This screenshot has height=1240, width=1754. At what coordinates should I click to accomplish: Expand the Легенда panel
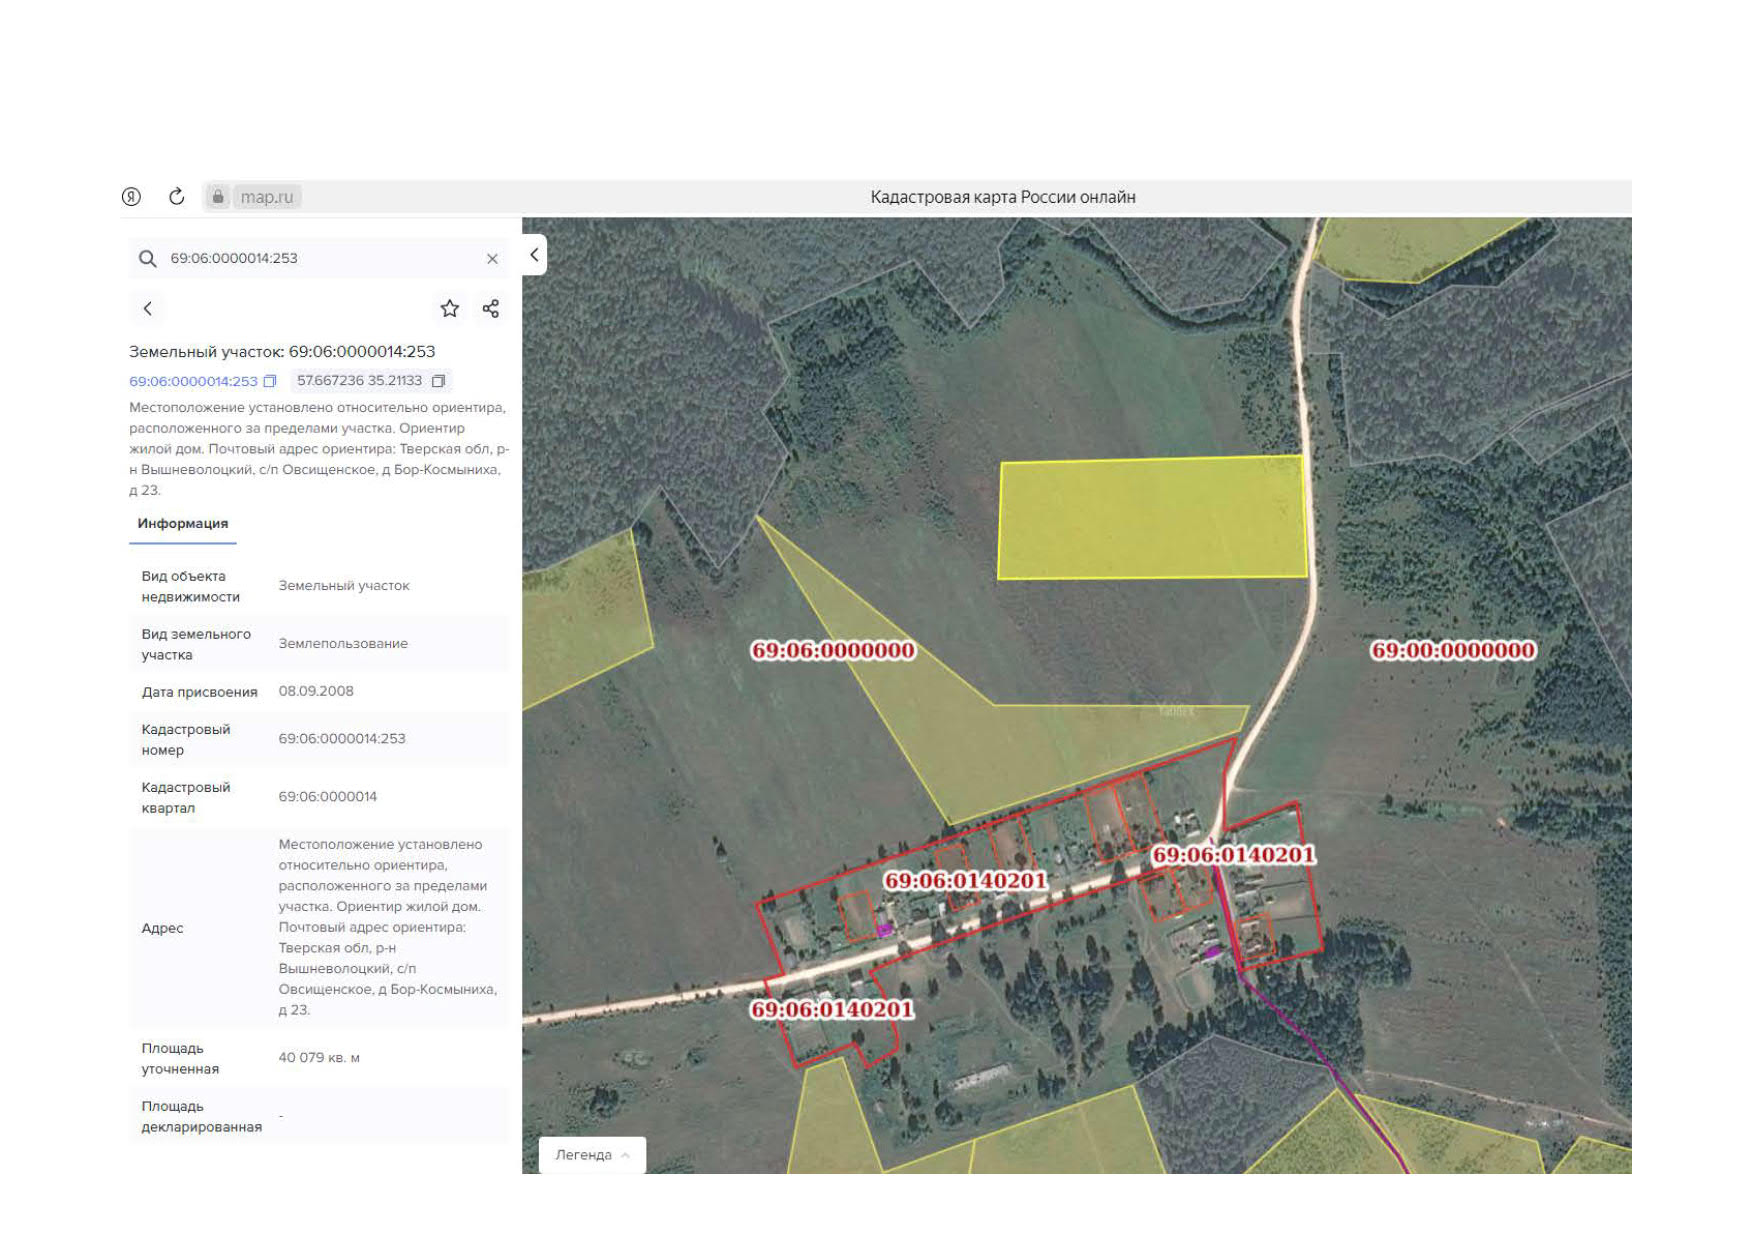[592, 1155]
